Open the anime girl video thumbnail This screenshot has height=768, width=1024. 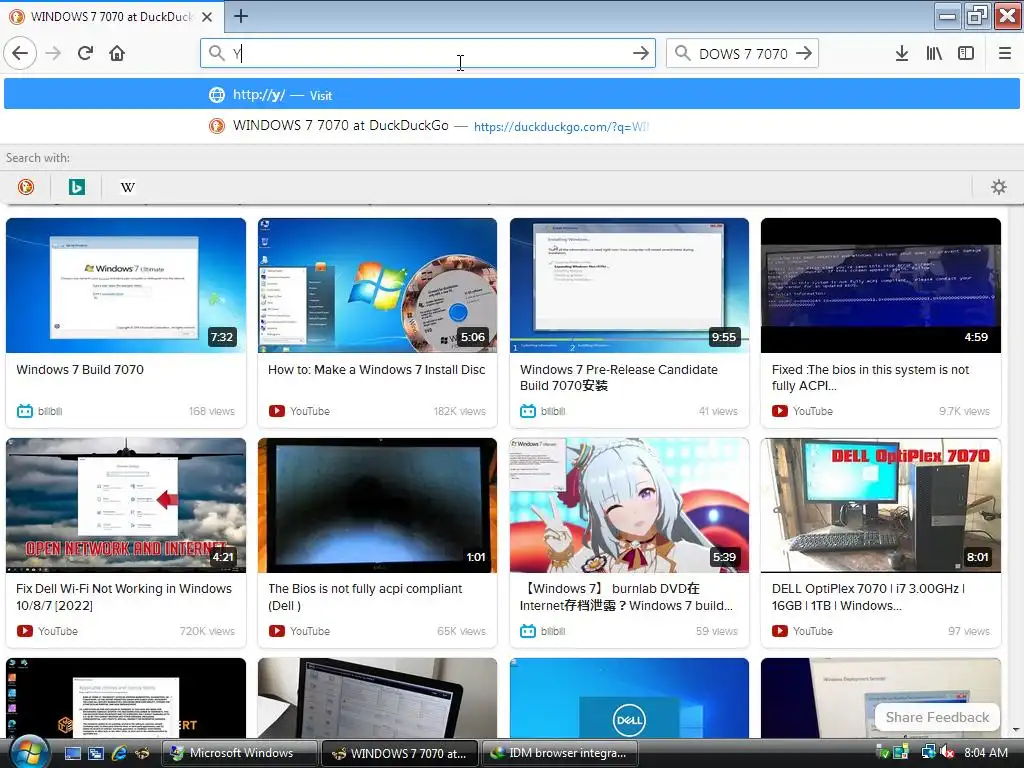click(630, 505)
